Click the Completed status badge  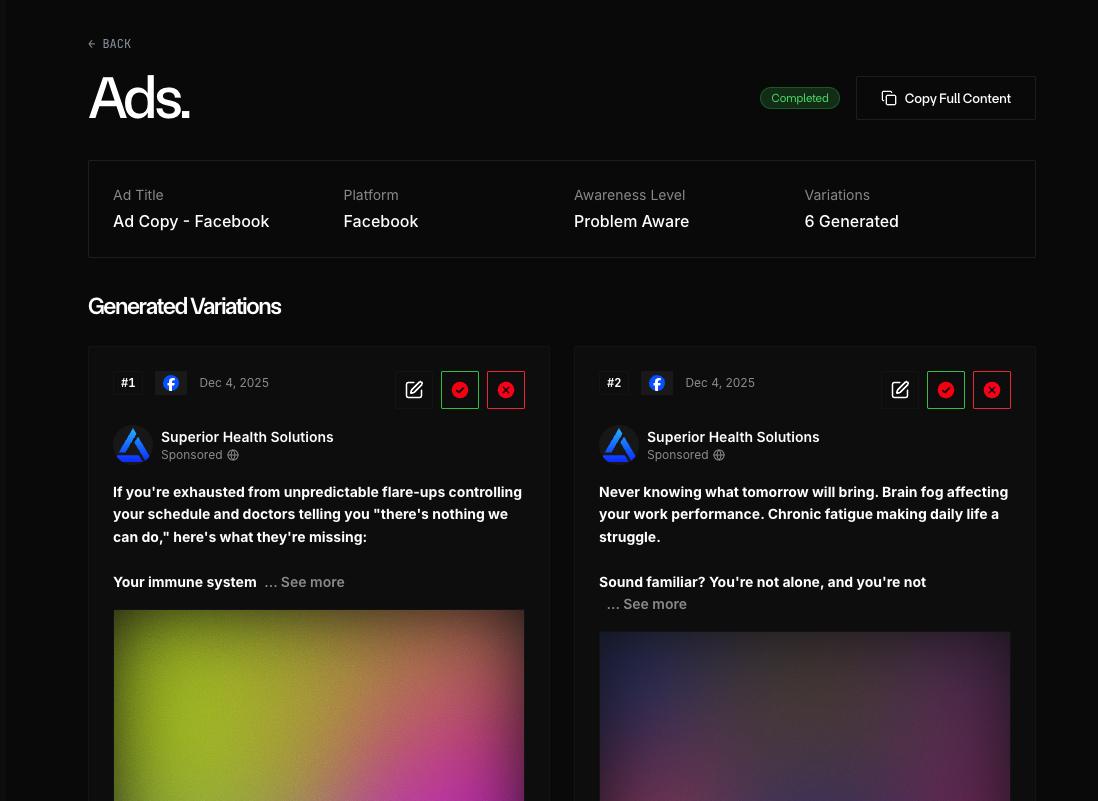799,98
